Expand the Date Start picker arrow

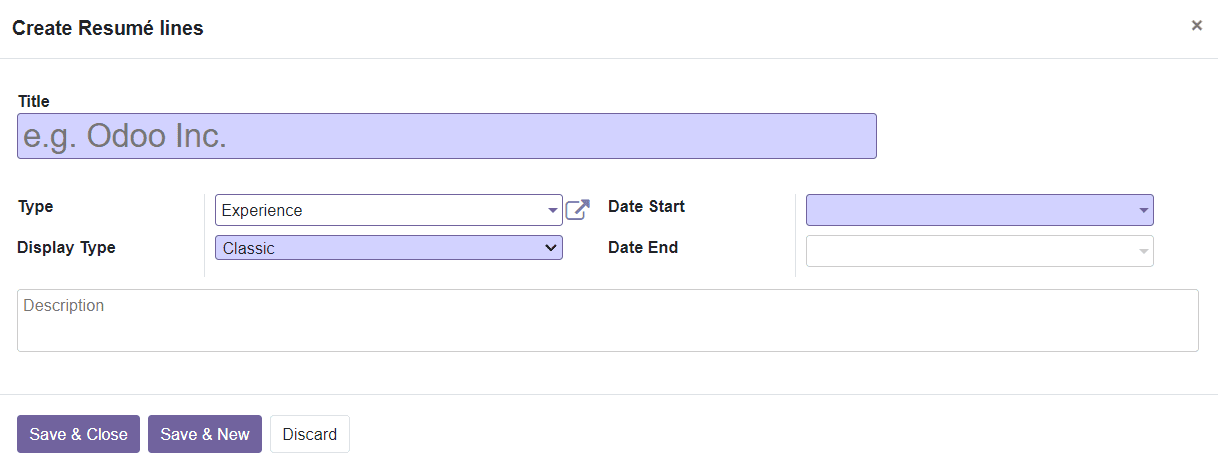click(x=1143, y=211)
